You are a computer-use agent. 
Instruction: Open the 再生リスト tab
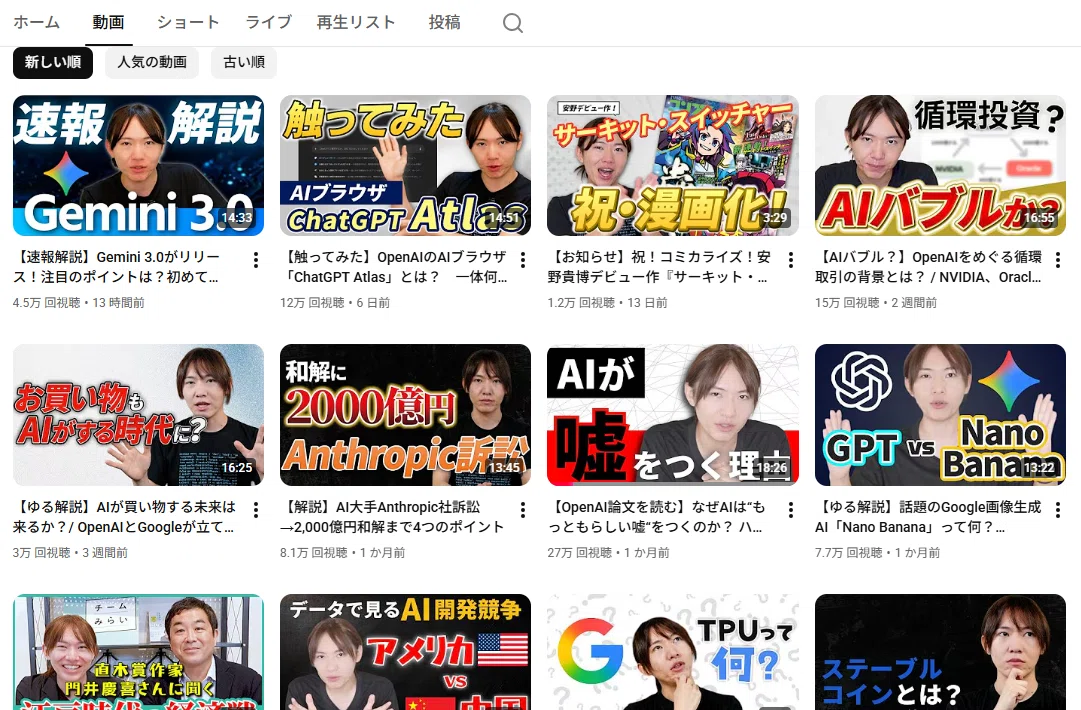click(x=356, y=22)
